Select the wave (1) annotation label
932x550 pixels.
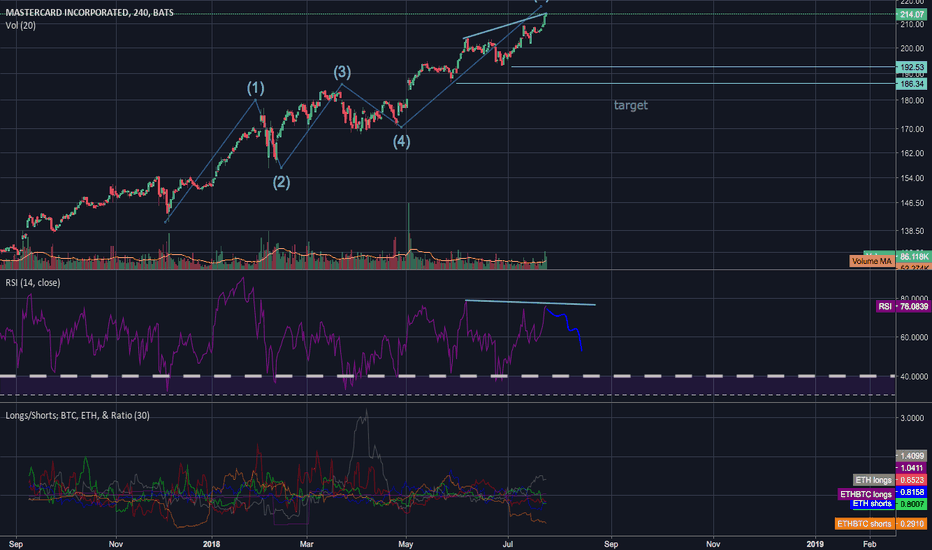click(x=256, y=88)
